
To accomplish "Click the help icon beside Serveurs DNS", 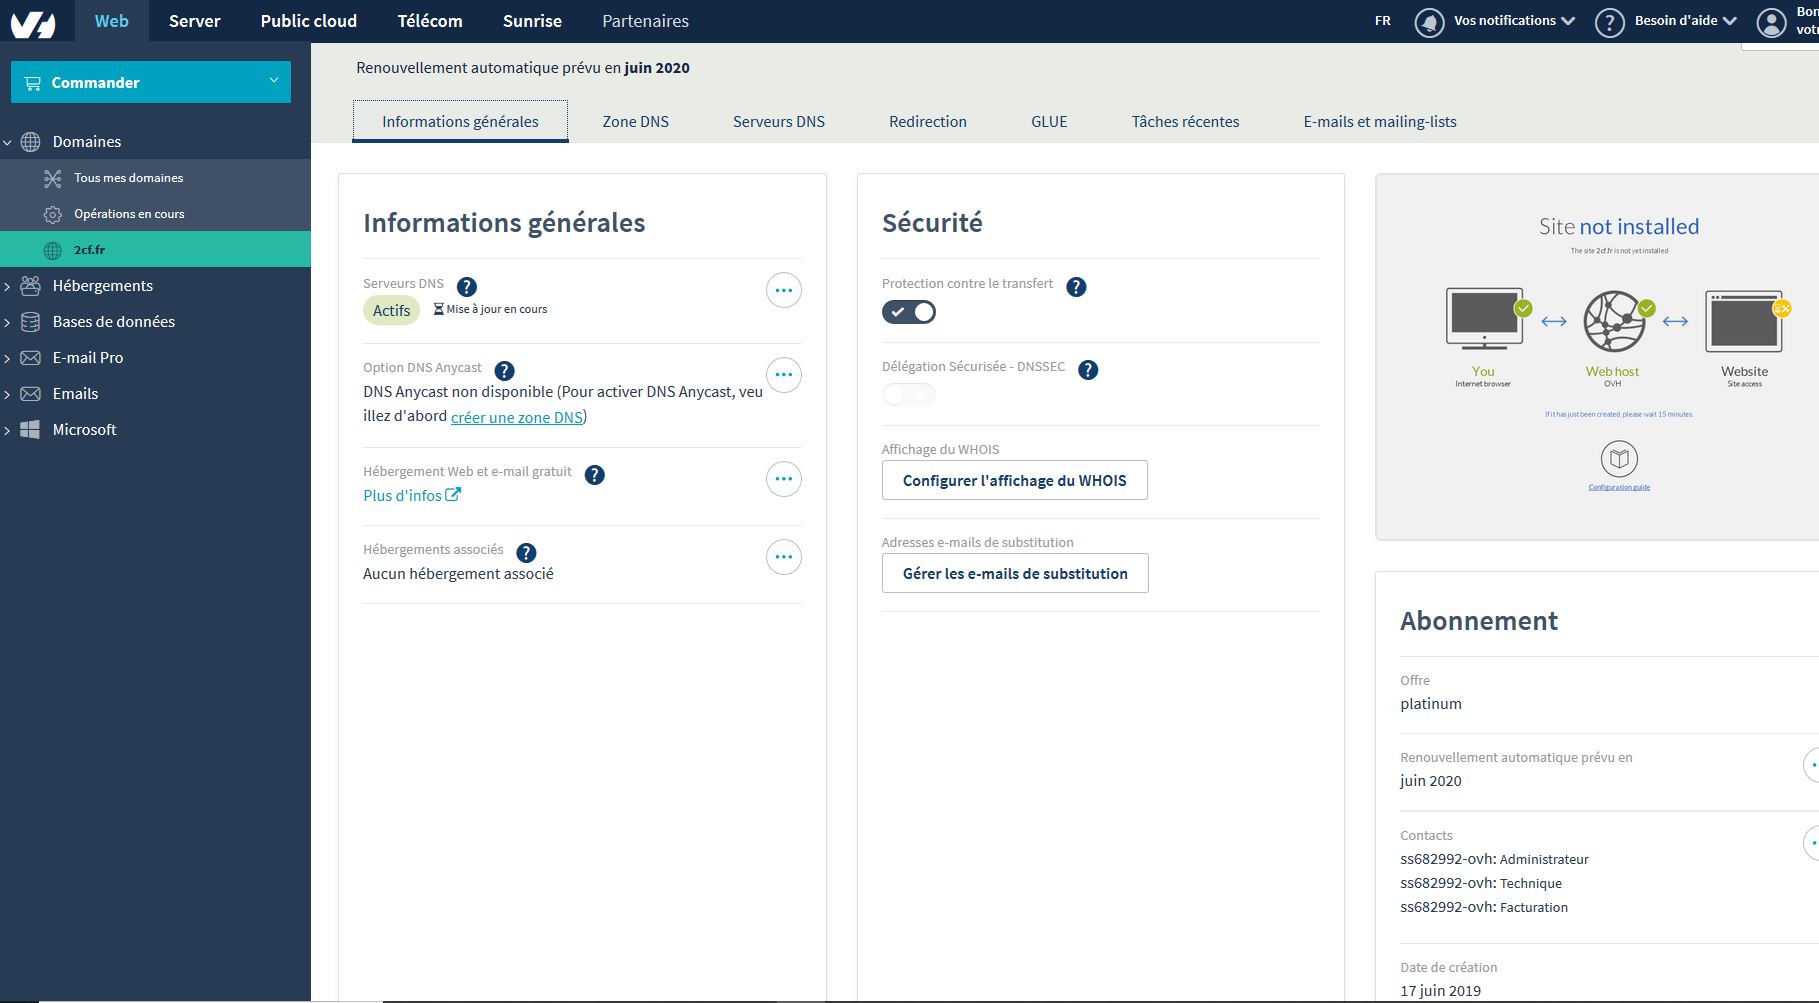I will [466, 287].
